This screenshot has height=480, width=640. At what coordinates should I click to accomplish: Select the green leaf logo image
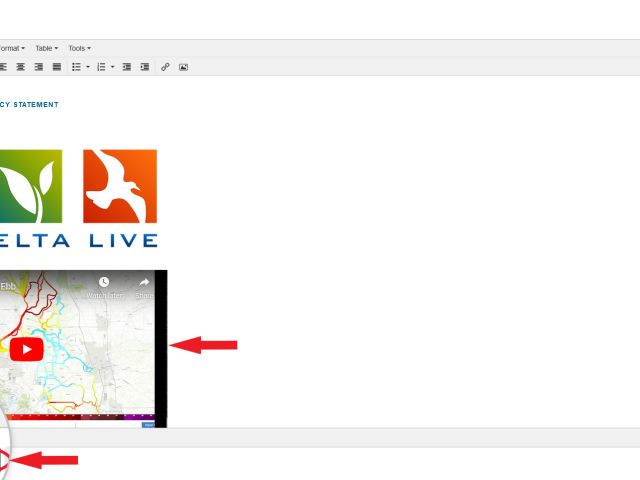coord(31,186)
